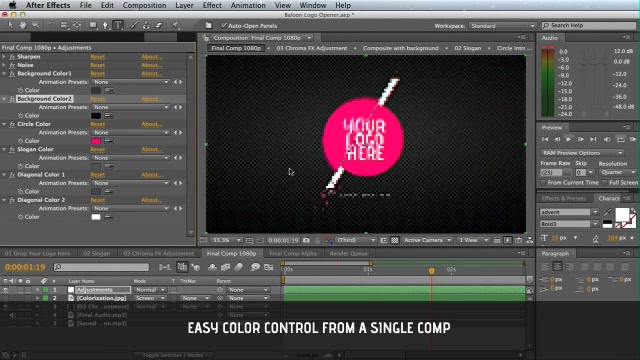The height and width of the screenshot is (360, 640).
Task: Switch to the Render Queue tab
Action: click(349, 253)
